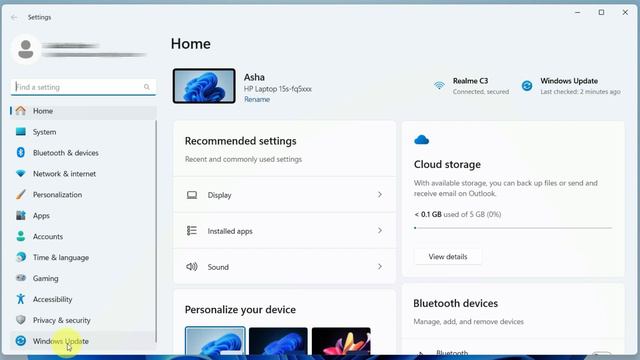Click the Installed apps row

click(284, 231)
